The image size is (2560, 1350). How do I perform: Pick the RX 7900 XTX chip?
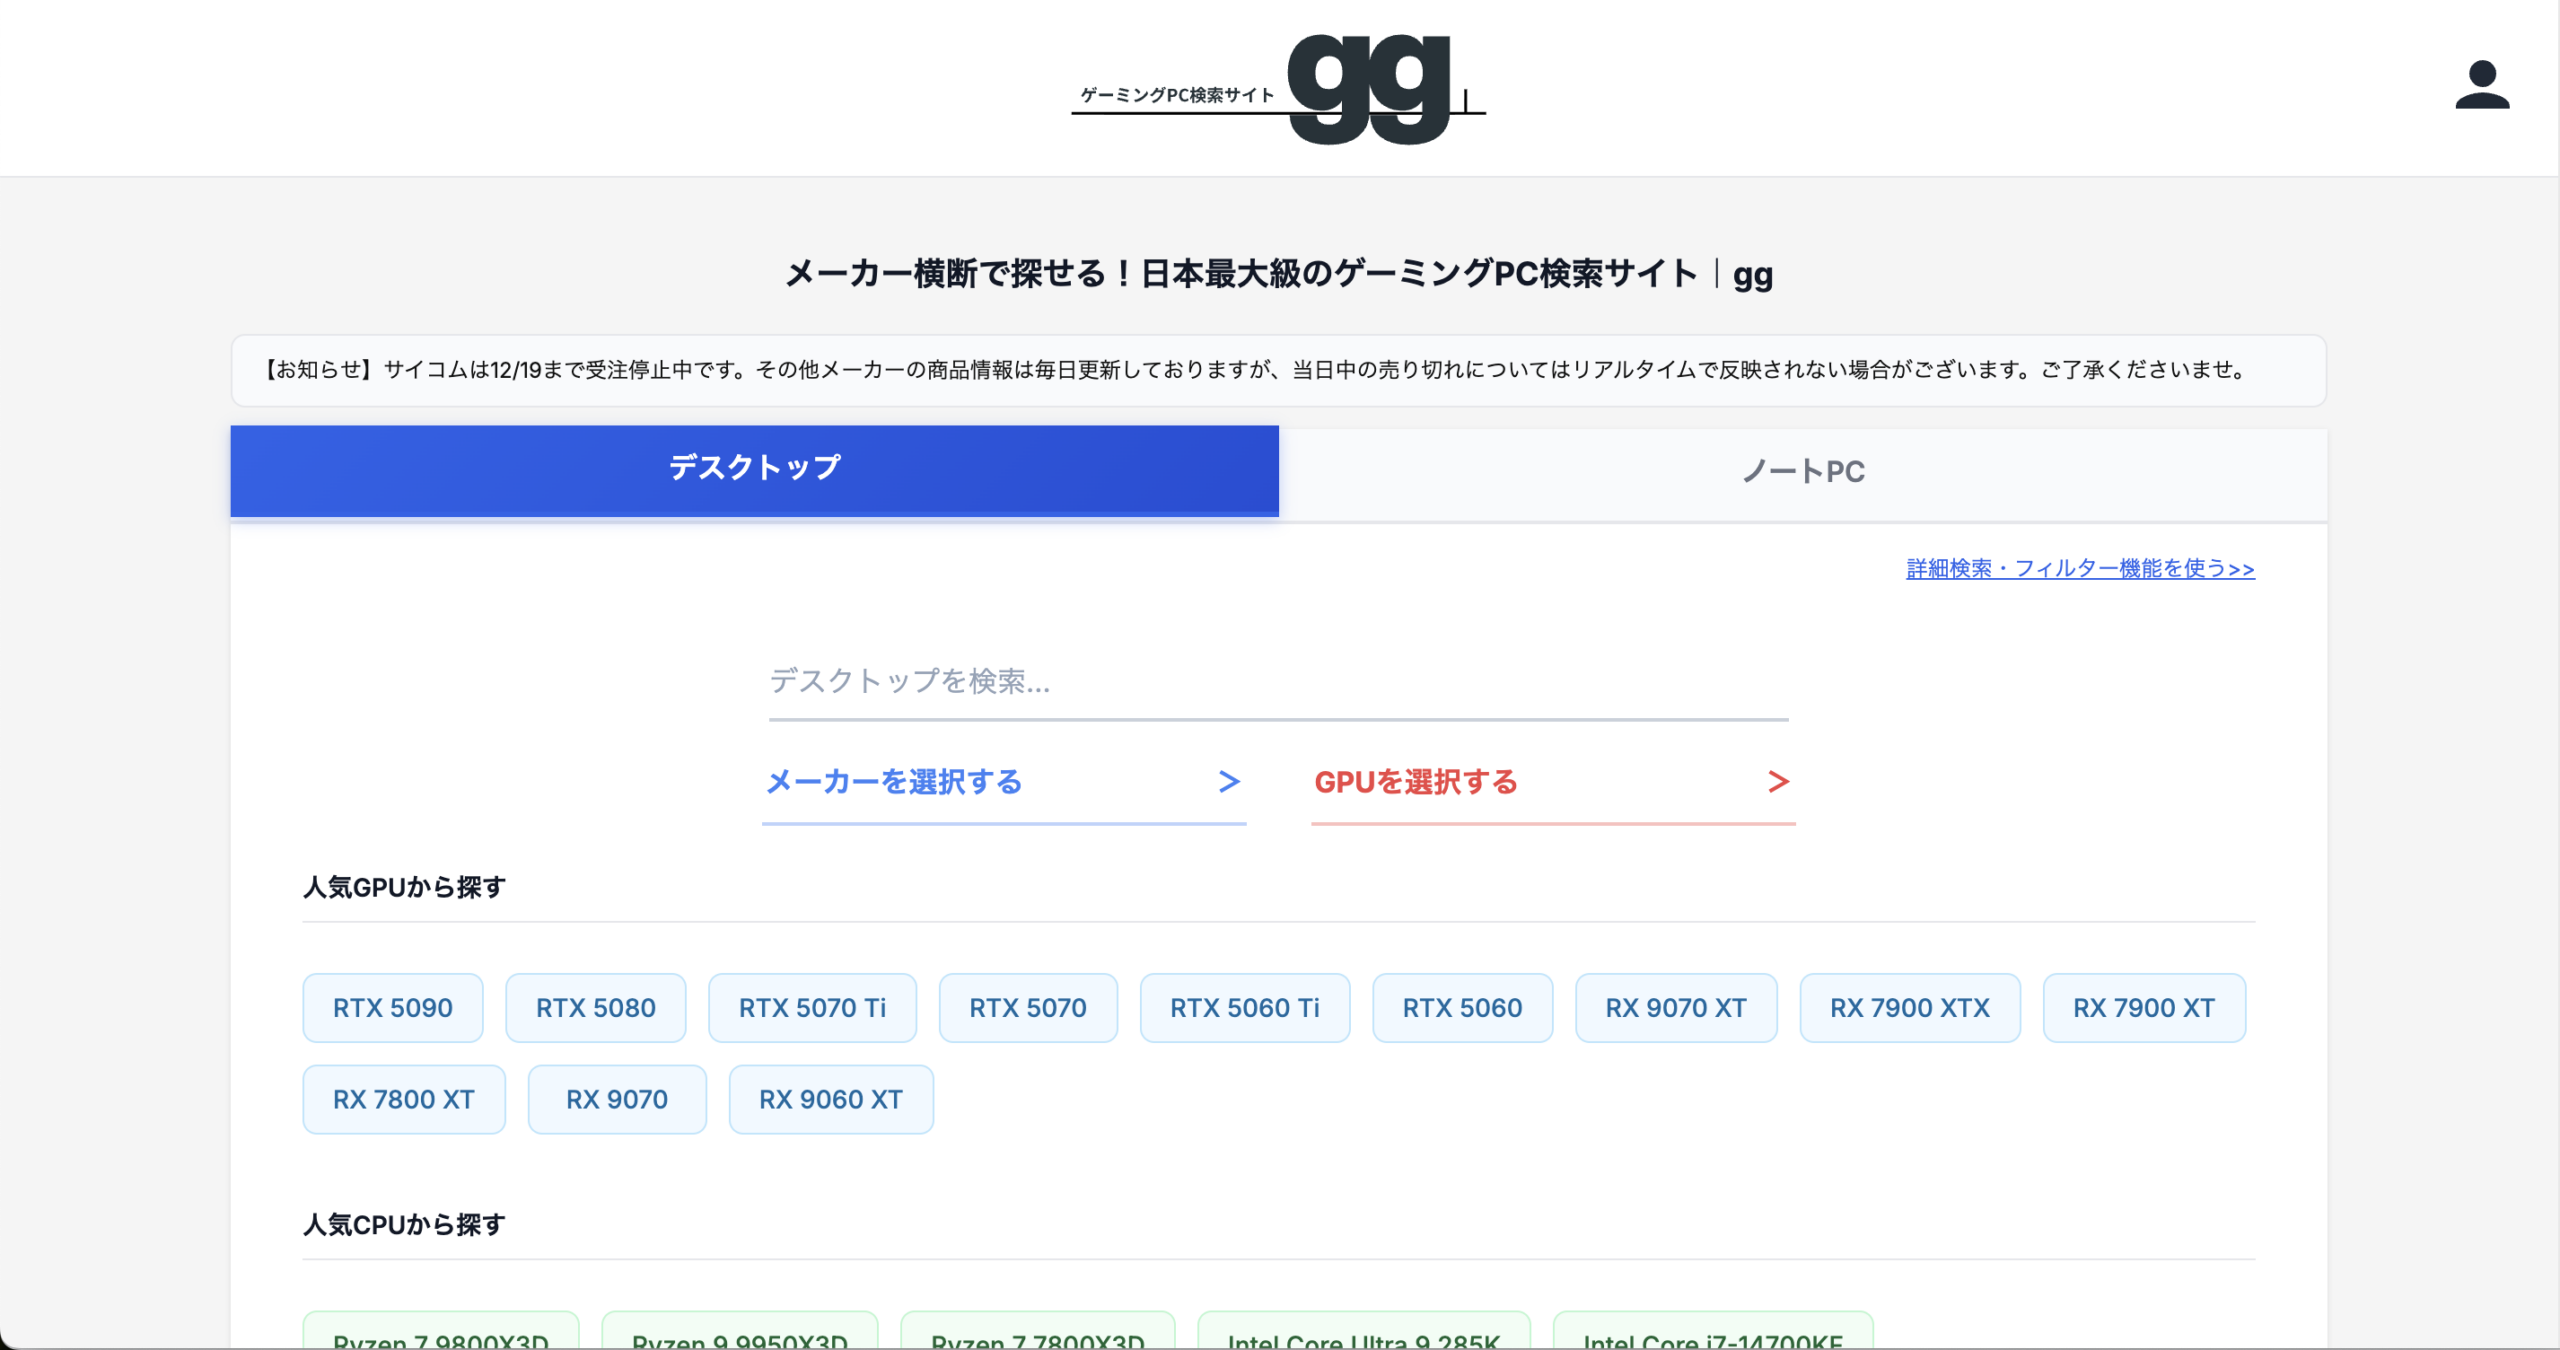click(1909, 1008)
